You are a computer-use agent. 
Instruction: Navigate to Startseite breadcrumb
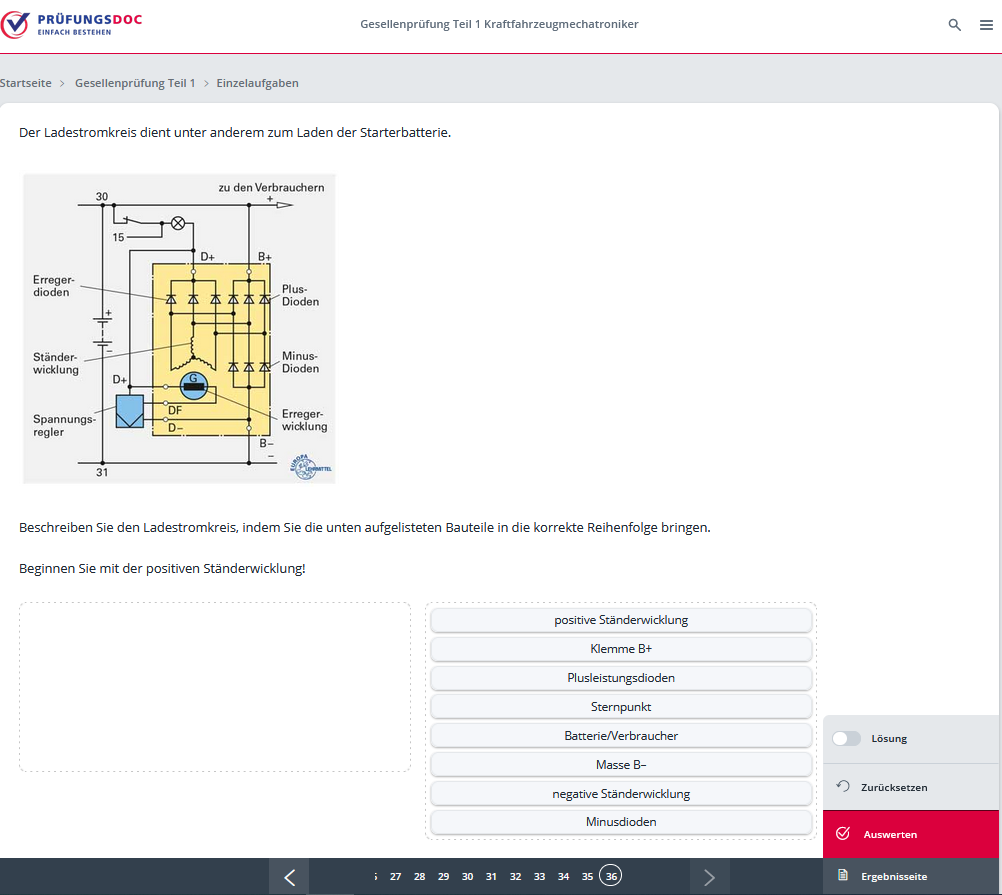[26, 83]
